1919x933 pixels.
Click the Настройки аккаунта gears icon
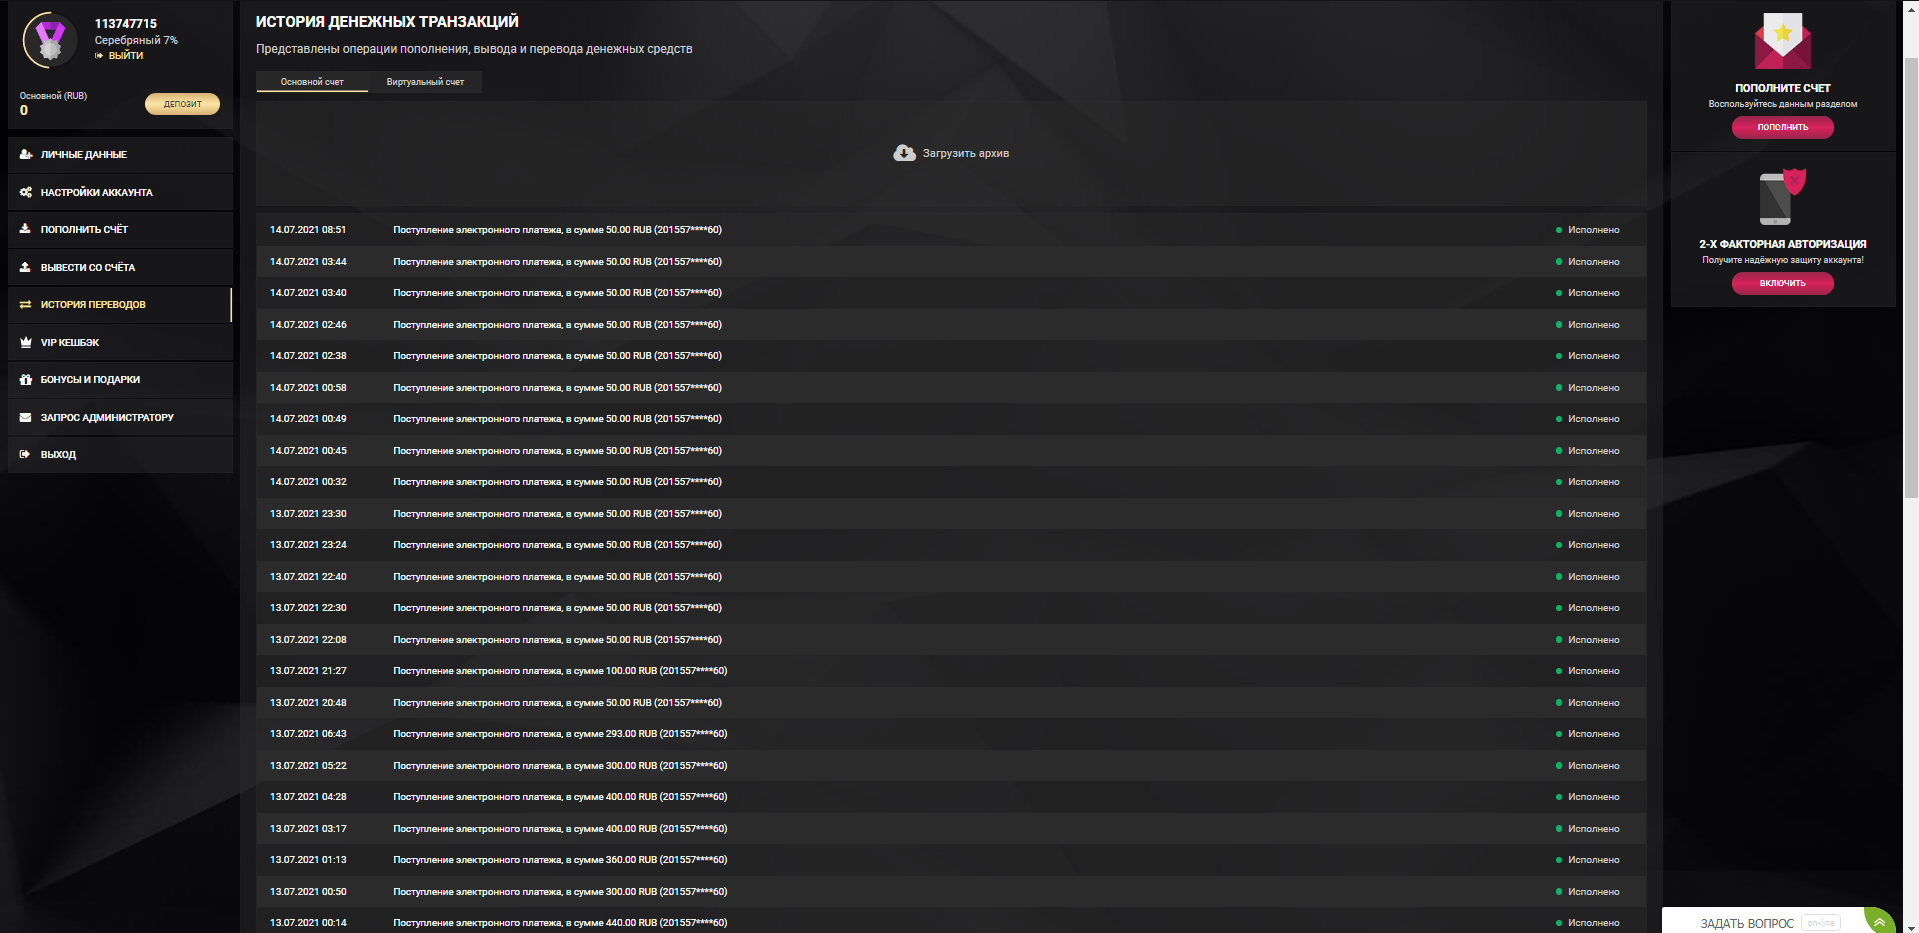(26, 192)
